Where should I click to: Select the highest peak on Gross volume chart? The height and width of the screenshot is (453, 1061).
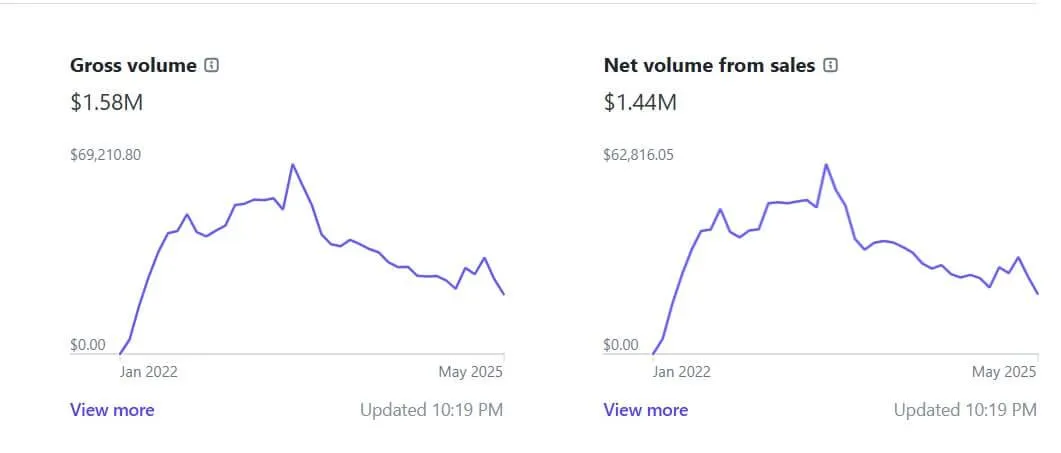292,165
